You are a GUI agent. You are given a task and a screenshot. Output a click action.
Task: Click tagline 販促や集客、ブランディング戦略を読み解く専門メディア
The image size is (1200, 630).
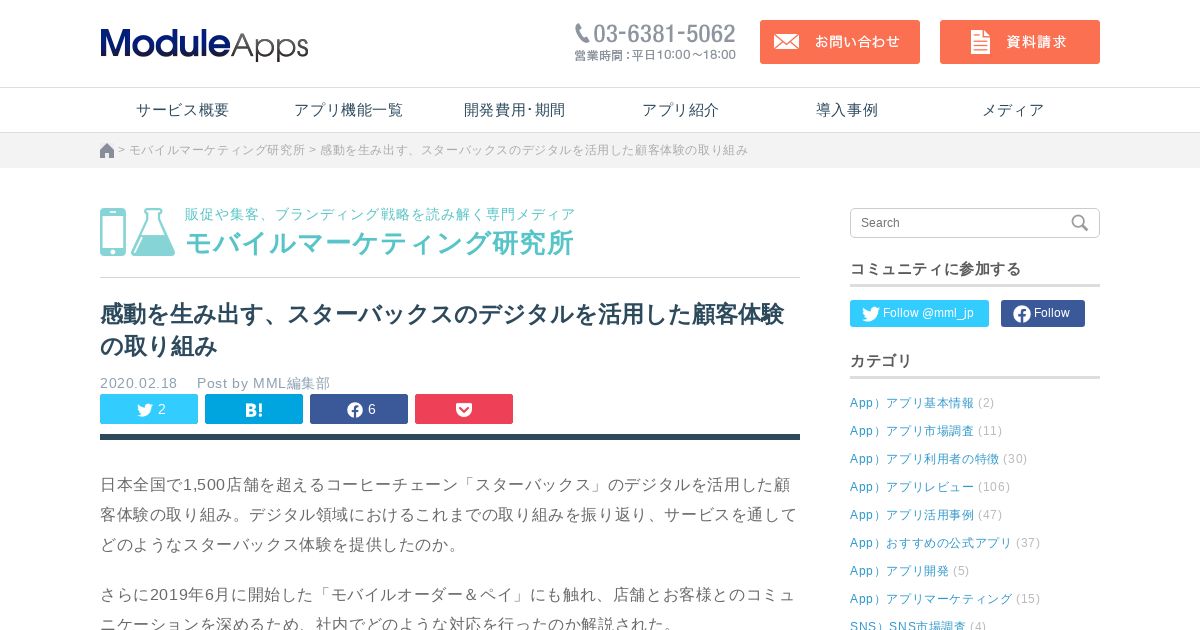380,214
